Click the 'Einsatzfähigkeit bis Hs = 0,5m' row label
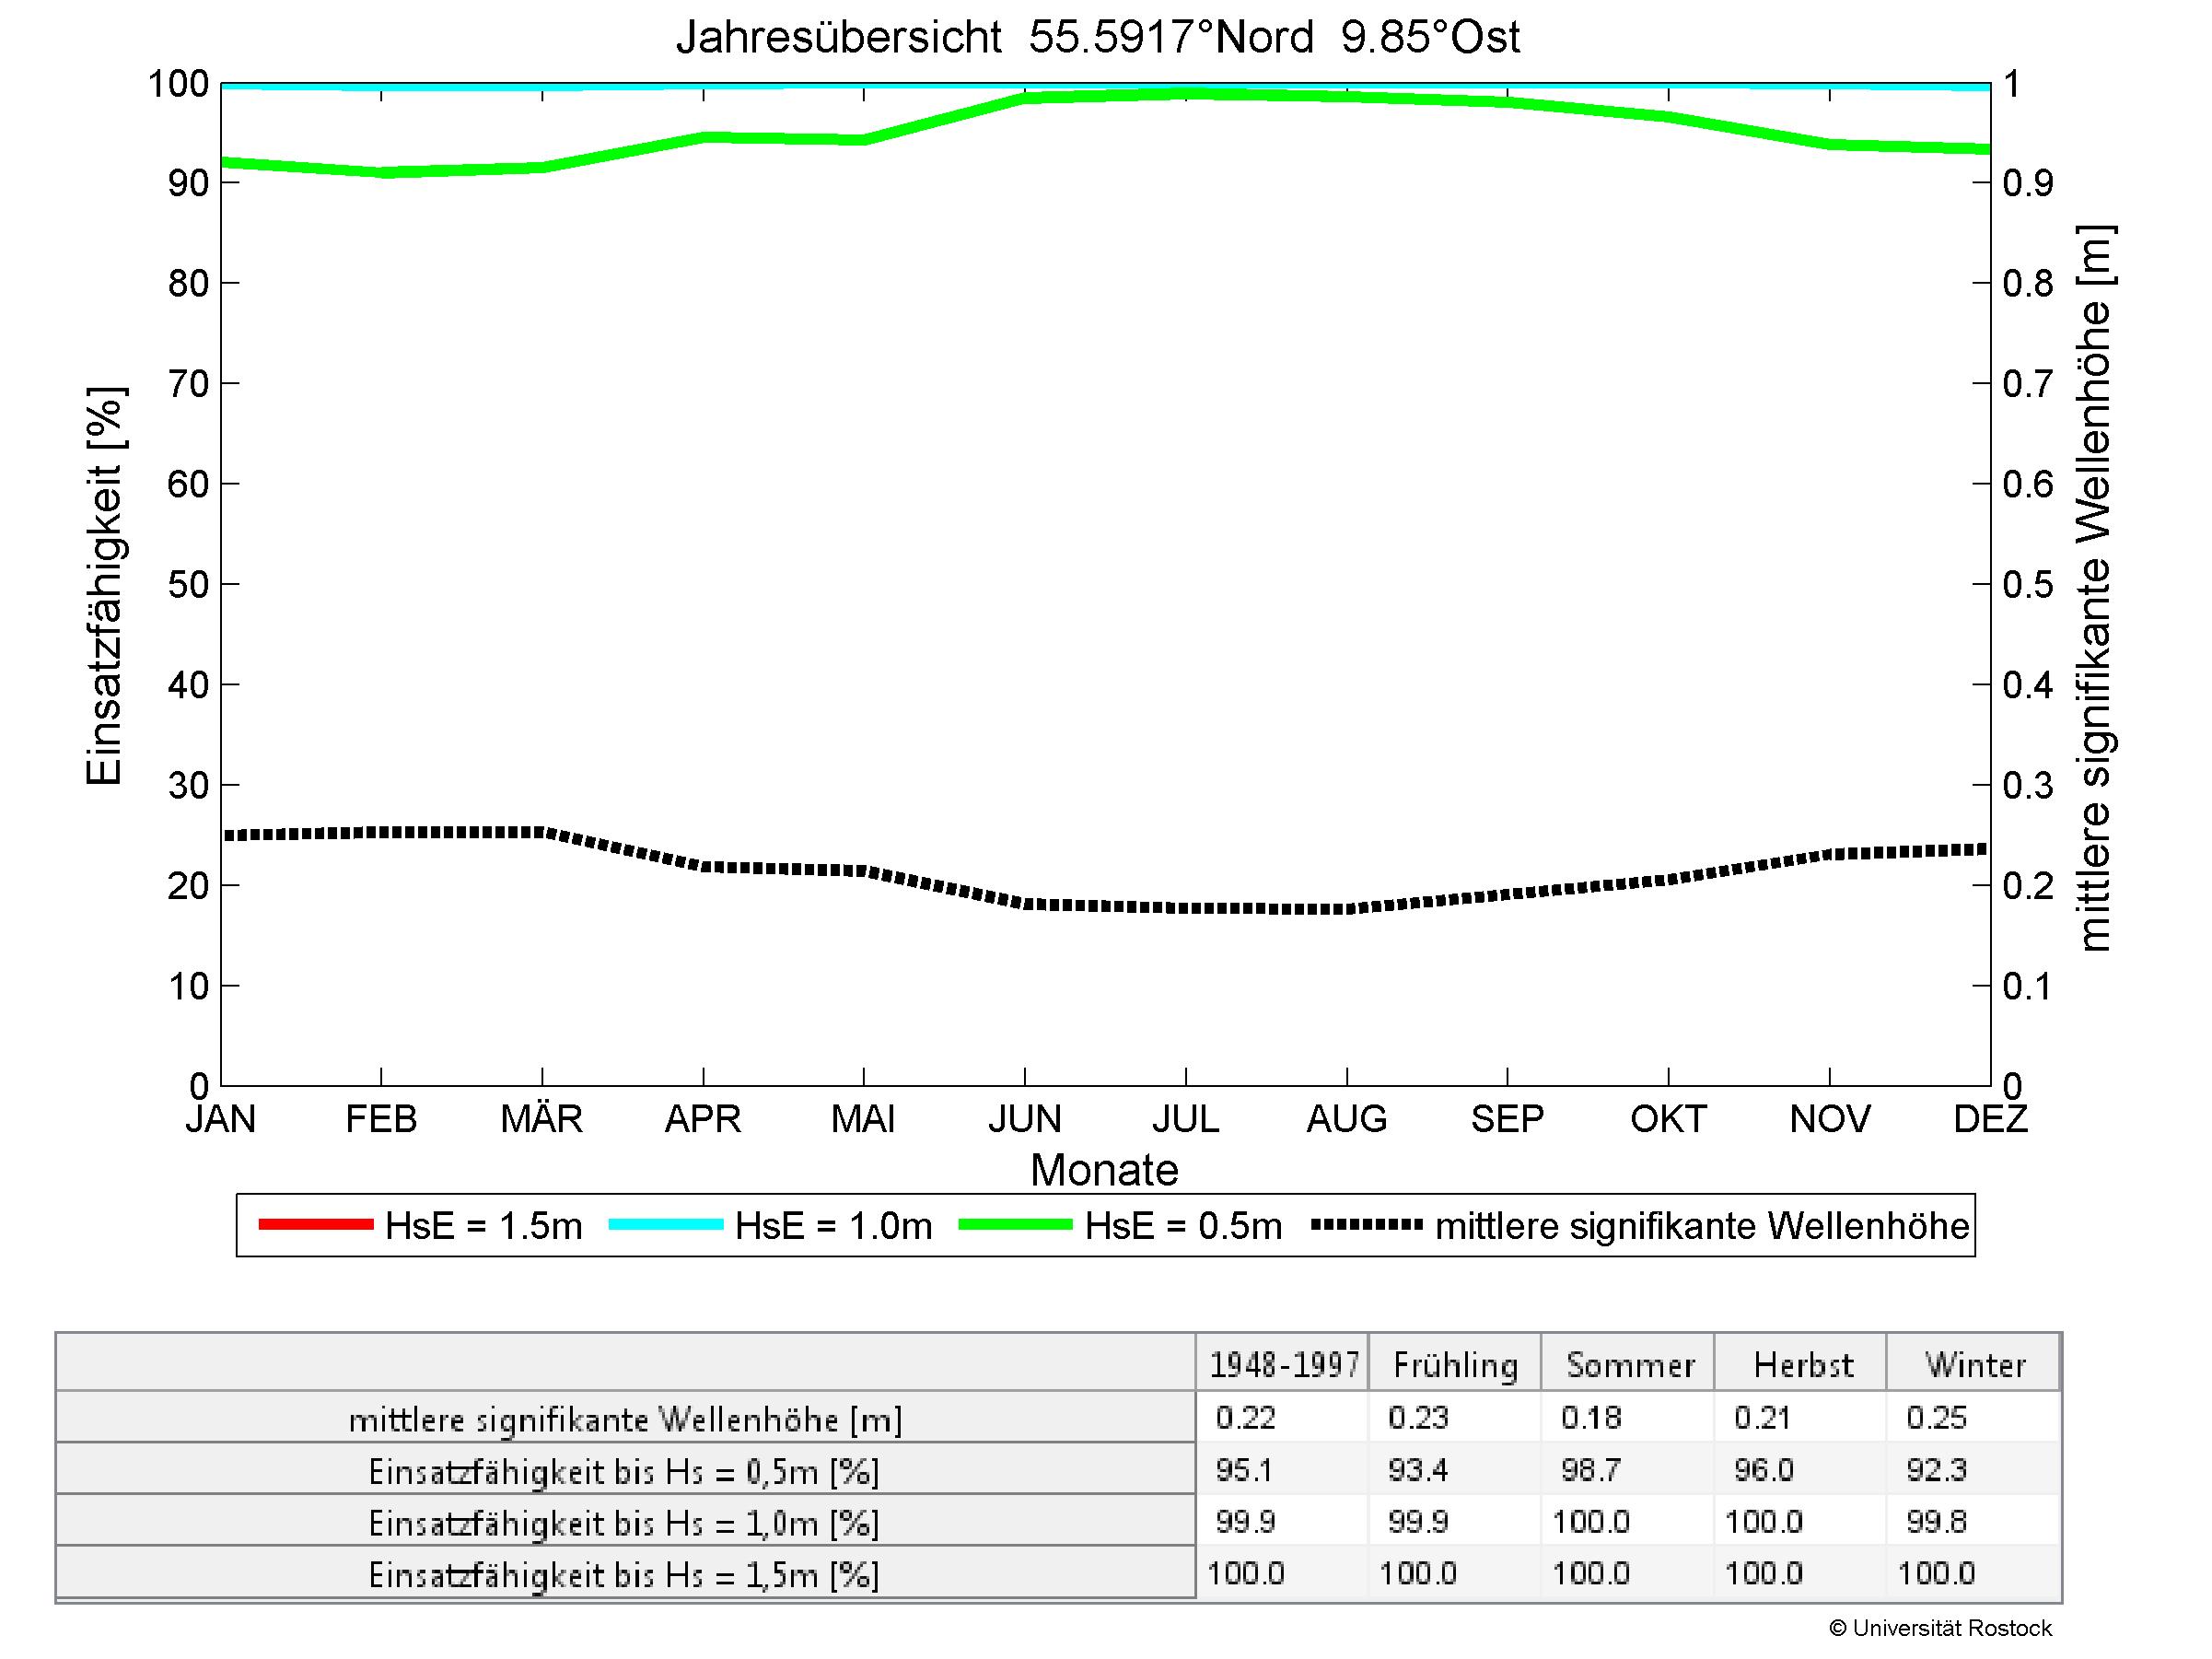Image resolution: width=2212 pixels, height=1659 pixels. click(x=624, y=1472)
